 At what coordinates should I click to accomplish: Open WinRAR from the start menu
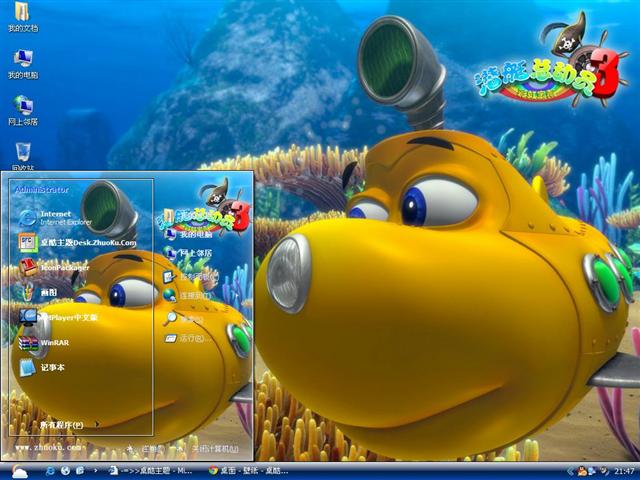pyautogui.click(x=44, y=343)
